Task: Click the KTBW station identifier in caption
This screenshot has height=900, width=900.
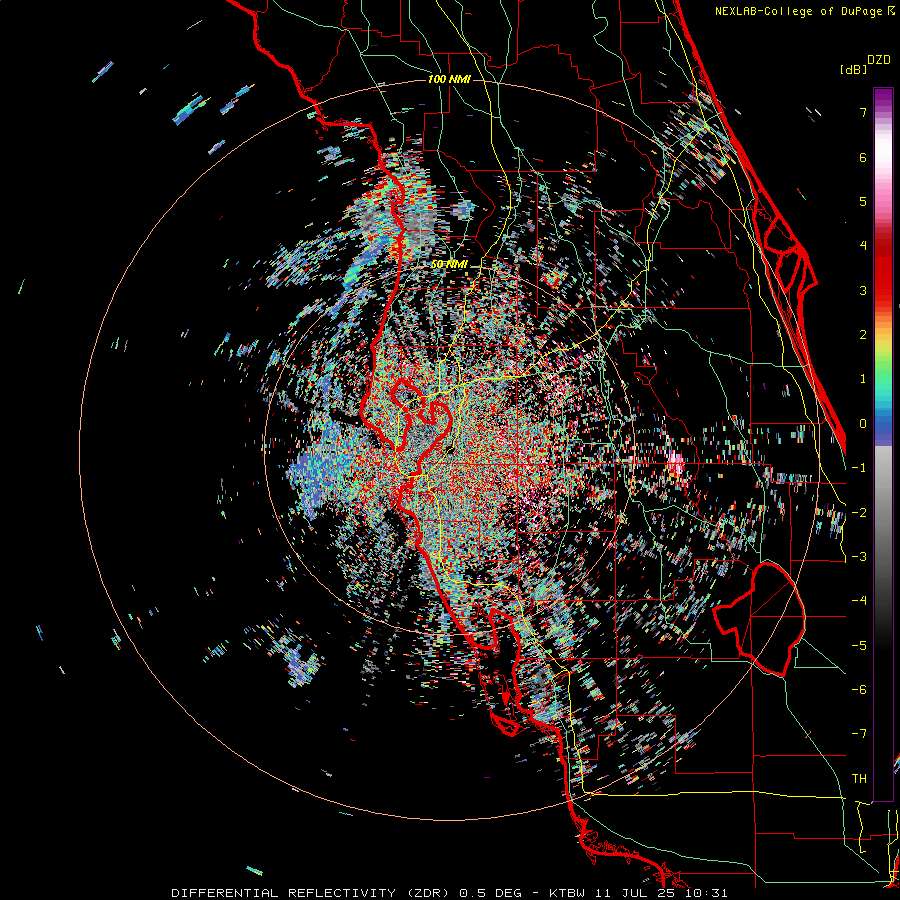Action: [x=567, y=893]
